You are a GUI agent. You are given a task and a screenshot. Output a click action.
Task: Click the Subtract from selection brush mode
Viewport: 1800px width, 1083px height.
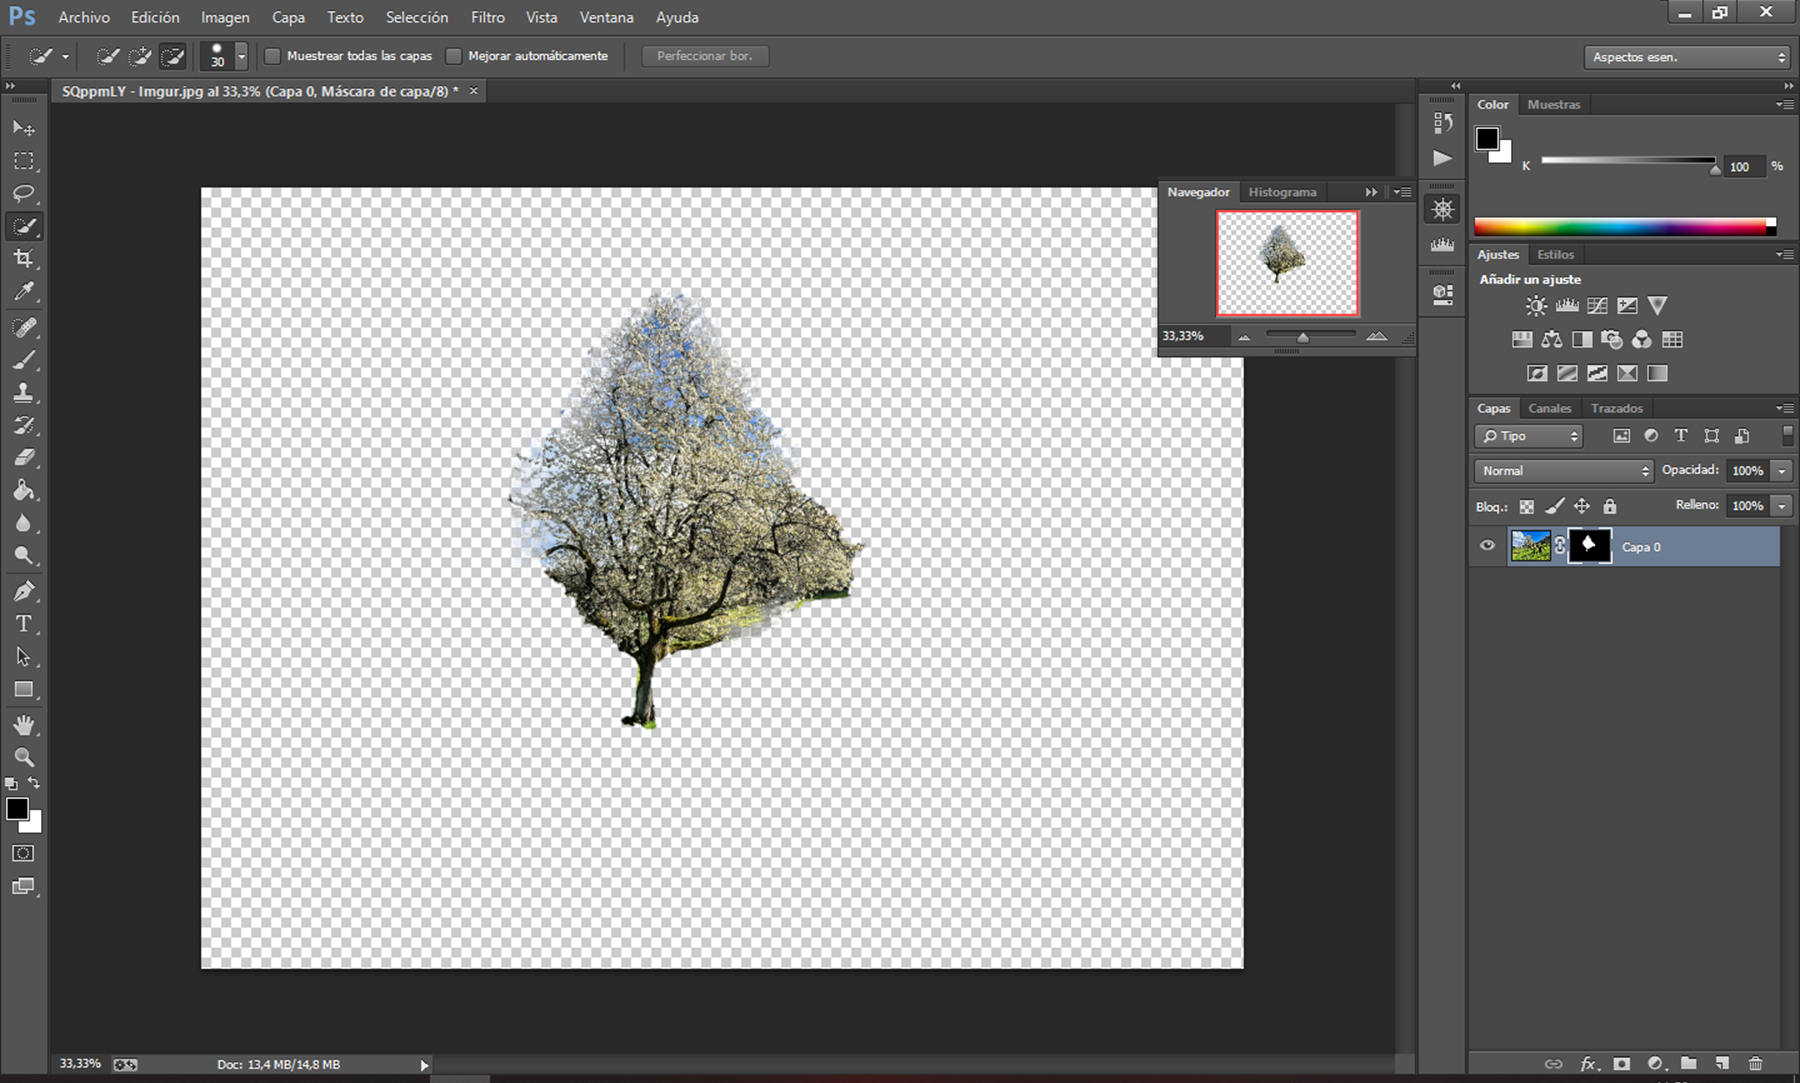click(173, 56)
